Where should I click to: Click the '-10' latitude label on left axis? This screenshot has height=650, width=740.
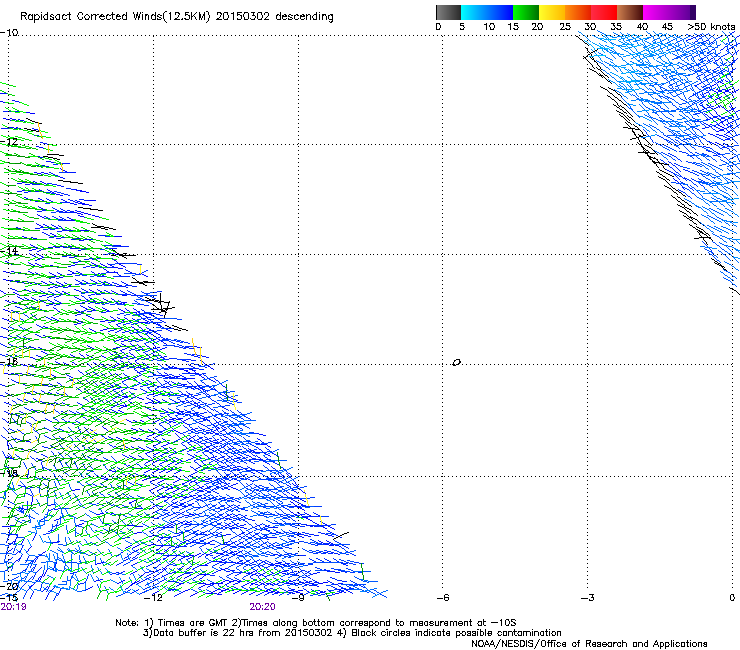click(x=9, y=33)
